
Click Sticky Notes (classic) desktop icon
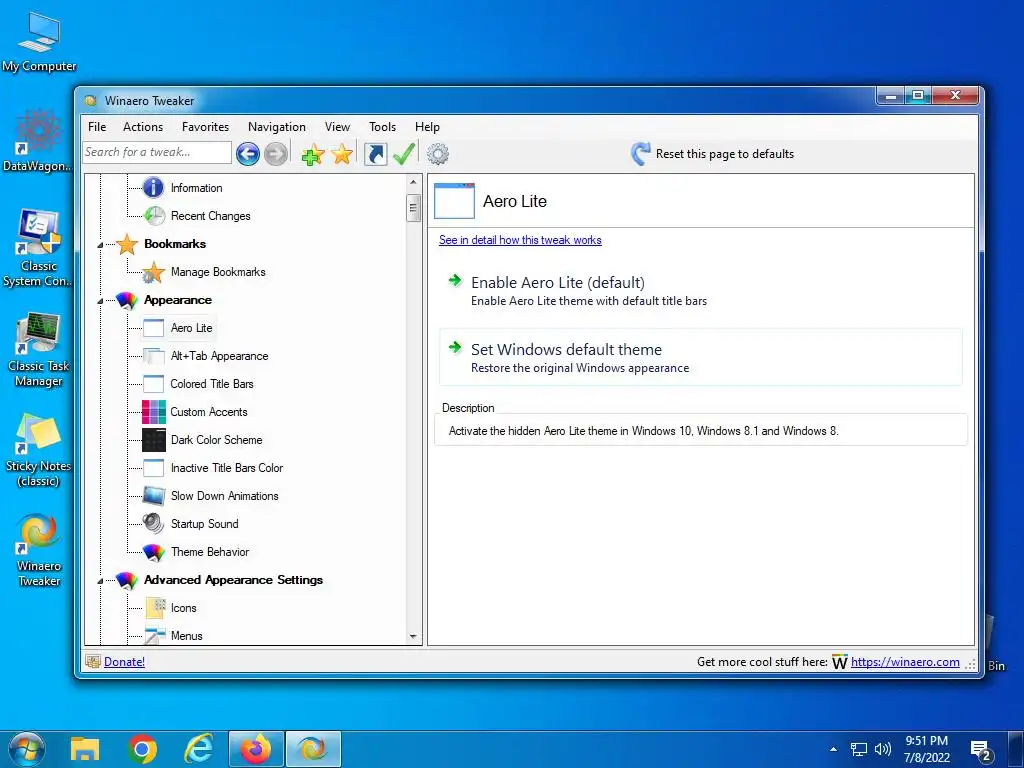pyautogui.click(x=39, y=450)
